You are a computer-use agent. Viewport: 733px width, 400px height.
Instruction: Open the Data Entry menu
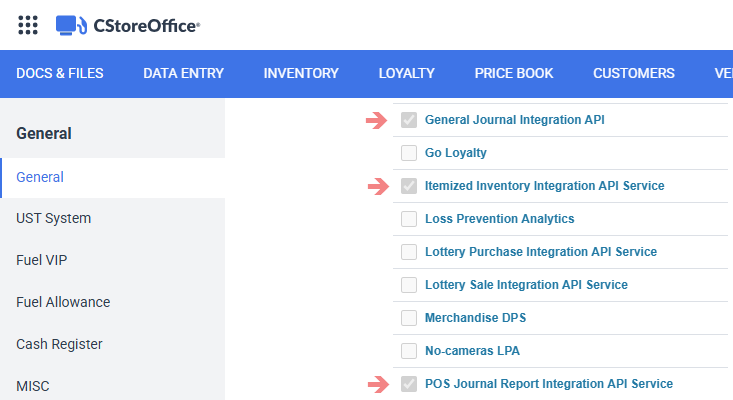(183, 73)
